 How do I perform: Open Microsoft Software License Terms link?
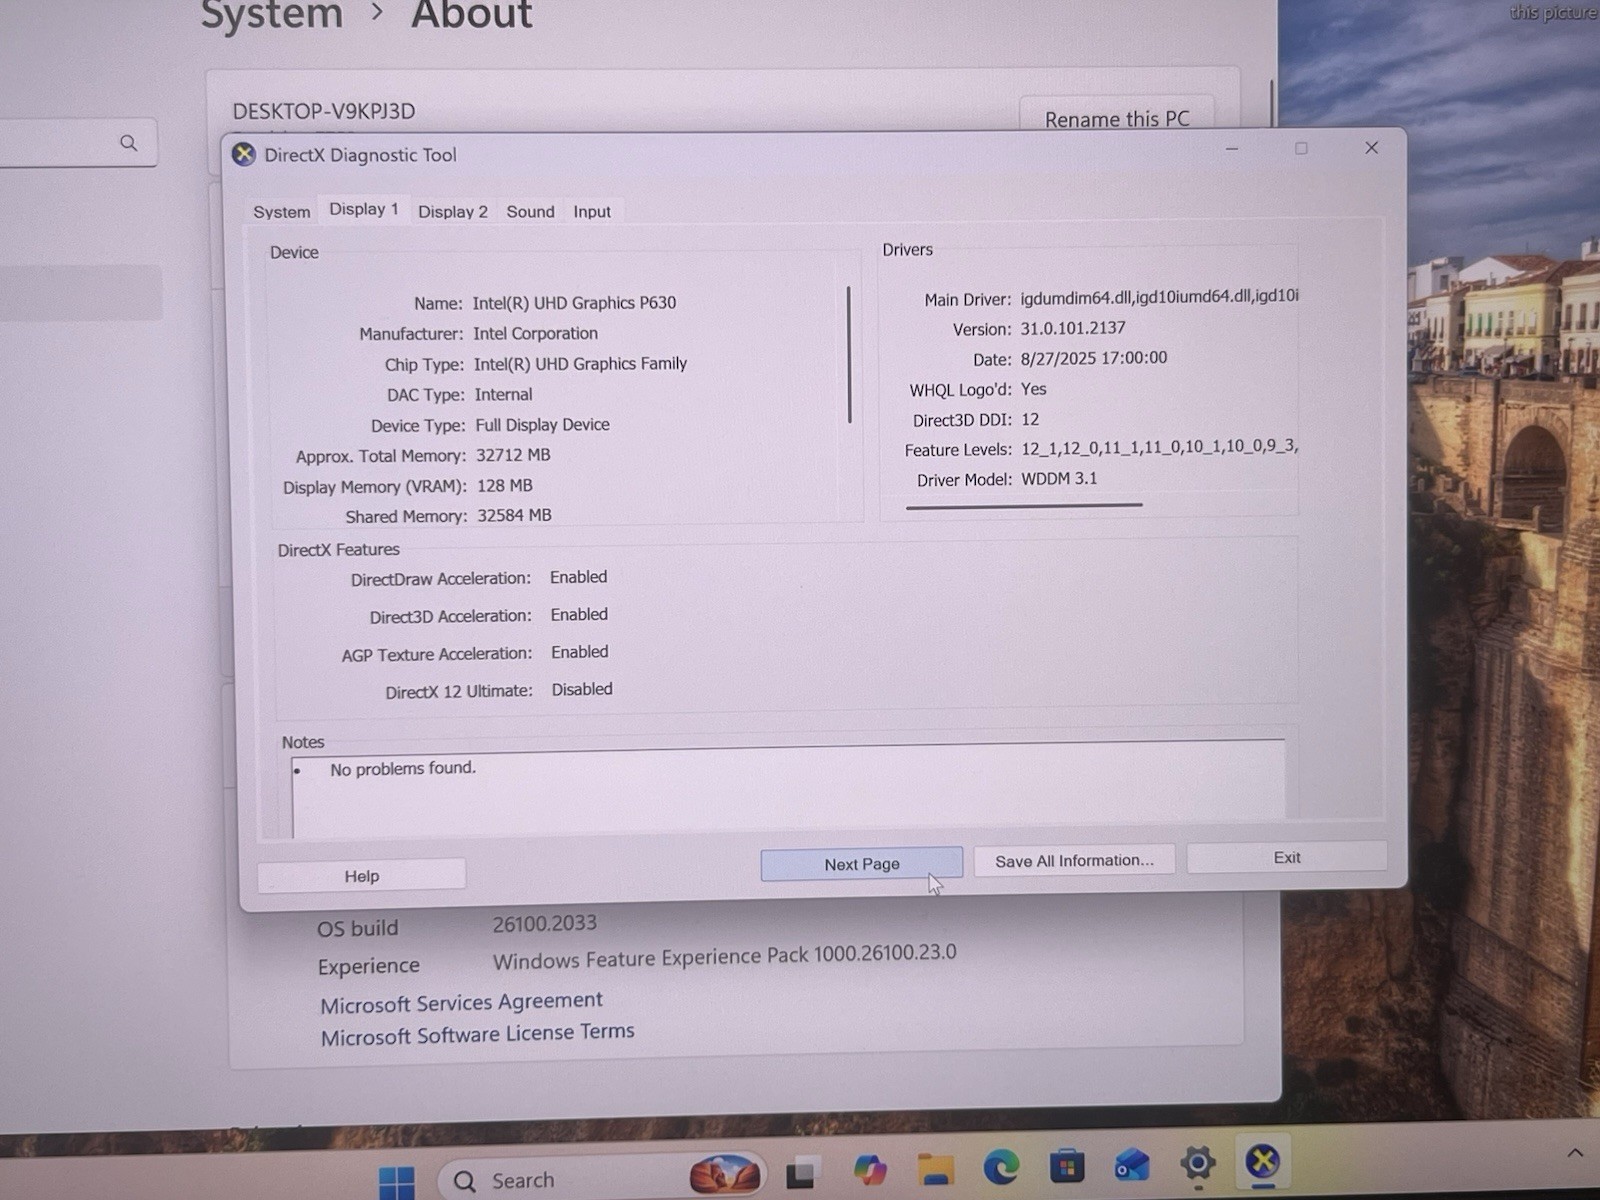478,1034
